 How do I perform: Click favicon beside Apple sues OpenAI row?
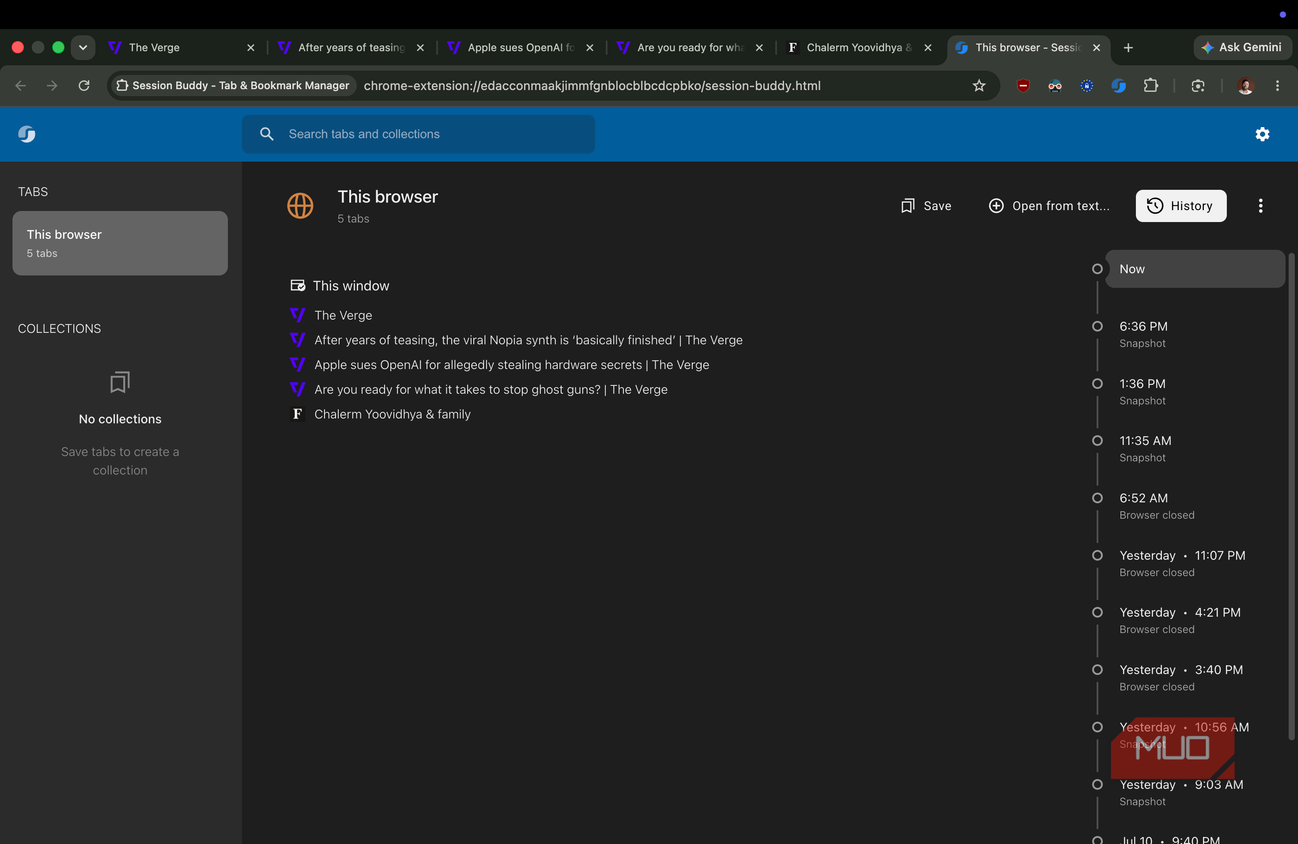pos(297,365)
